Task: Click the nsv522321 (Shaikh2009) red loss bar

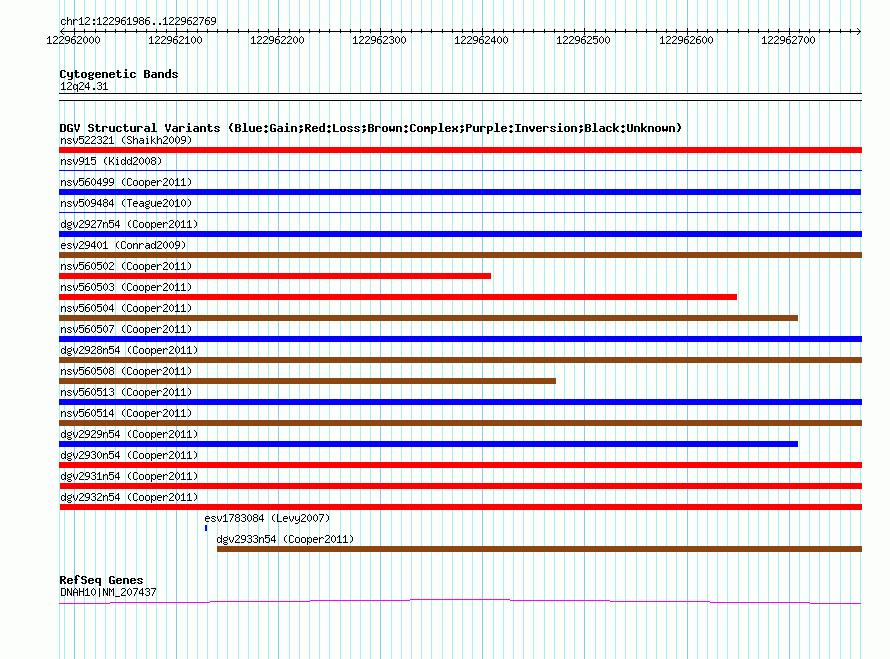Action: click(x=460, y=150)
